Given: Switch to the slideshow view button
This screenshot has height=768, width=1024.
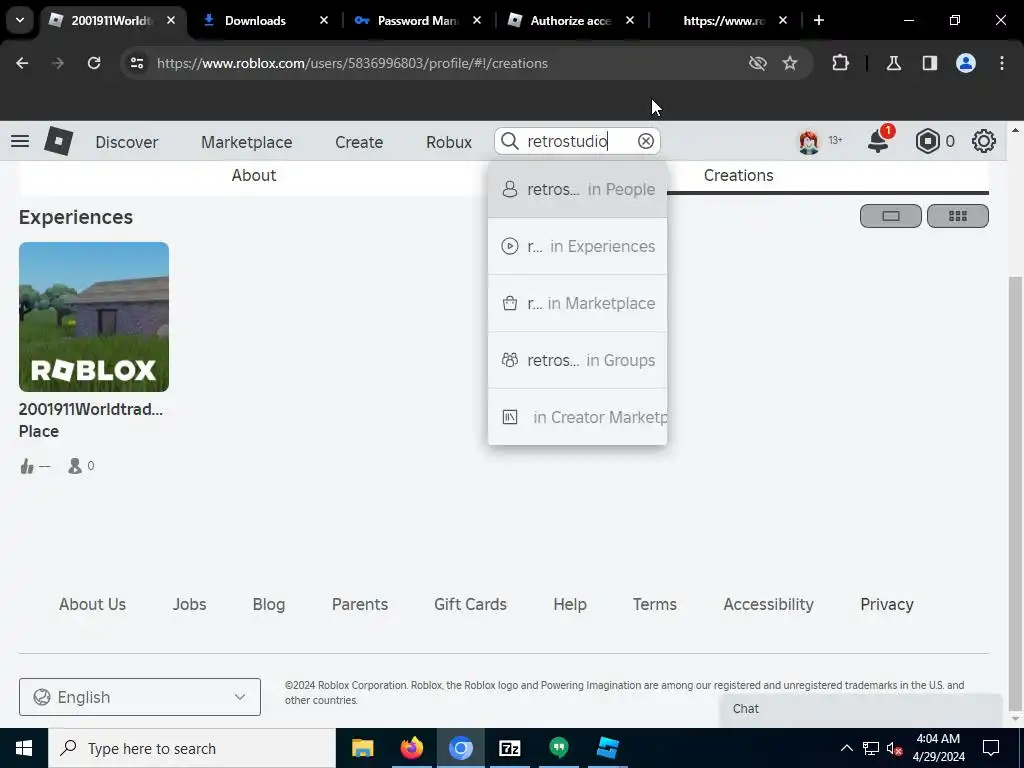Looking at the screenshot, I should point(891,216).
